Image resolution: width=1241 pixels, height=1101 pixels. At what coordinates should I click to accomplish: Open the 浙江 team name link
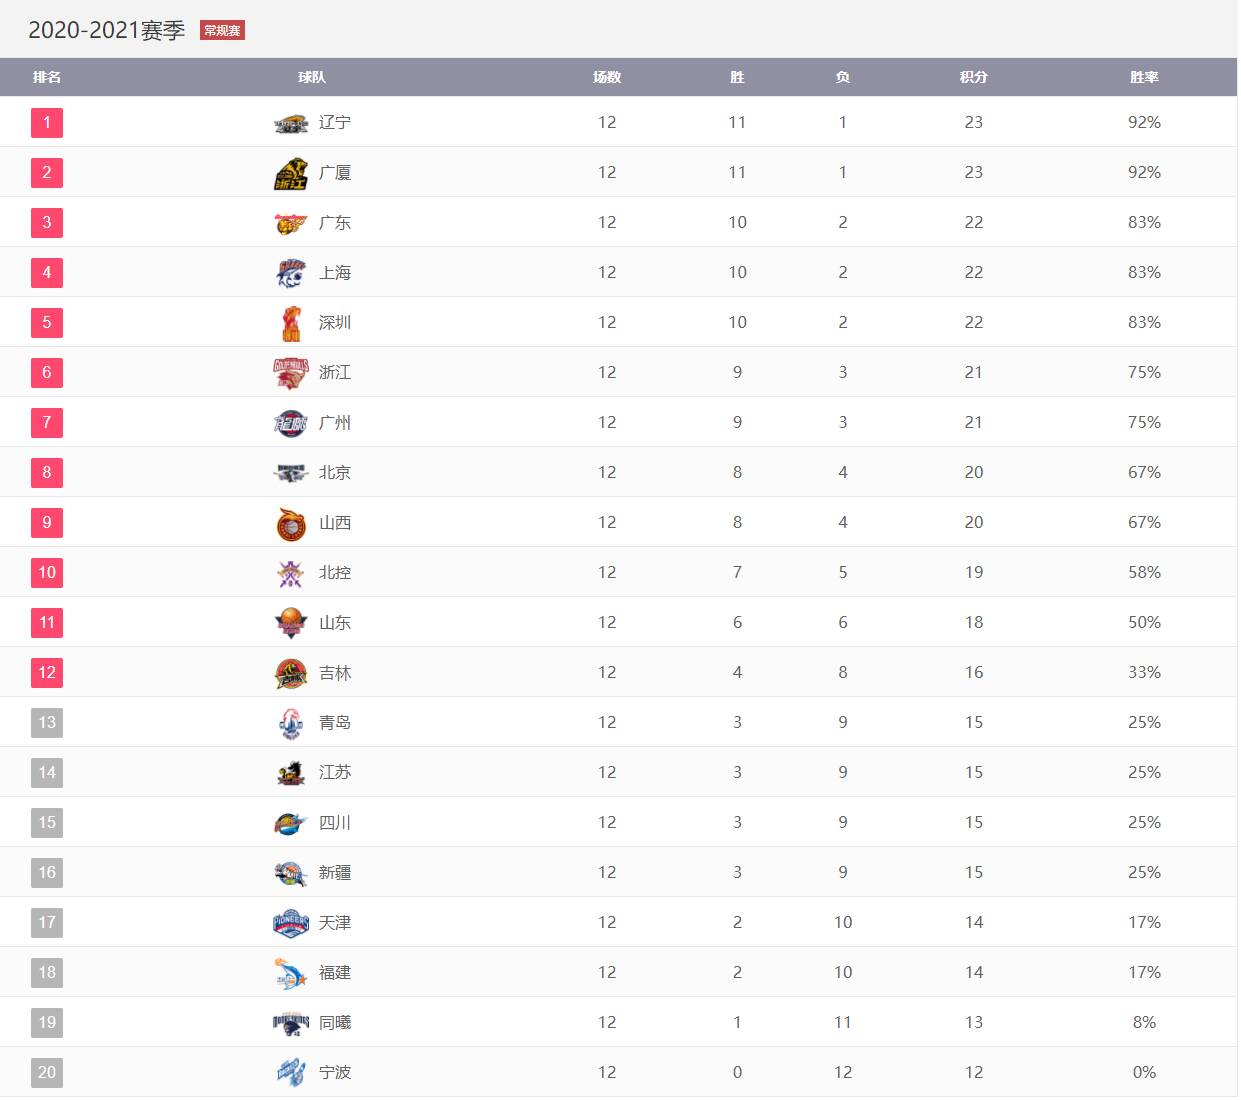[335, 372]
